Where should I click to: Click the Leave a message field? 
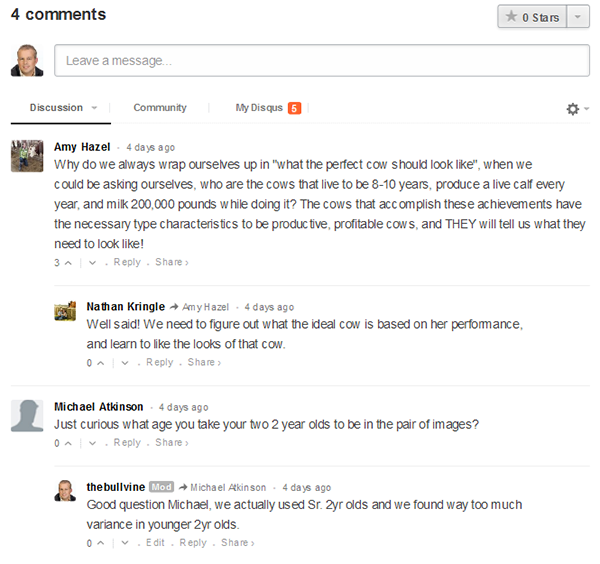coord(321,61)
